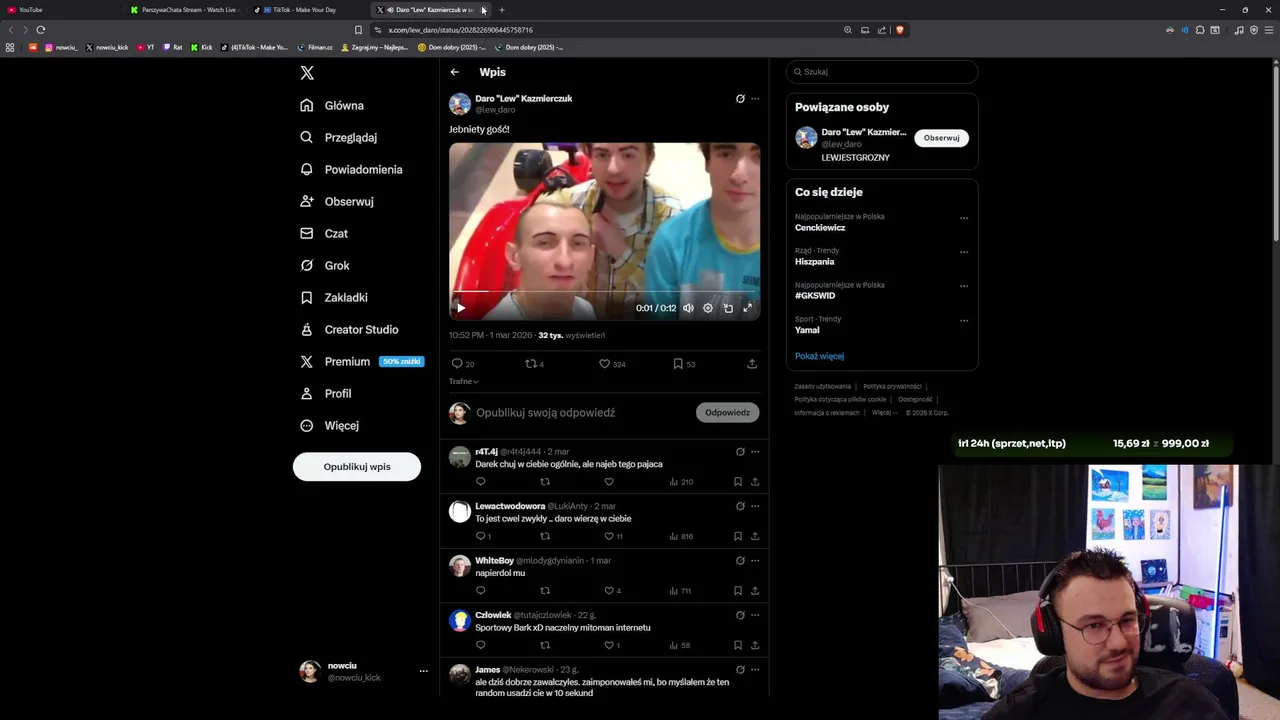1280x720 pixels.
Task: Open Przeglądaj in sidebar
Action: (x=339, y=137)
